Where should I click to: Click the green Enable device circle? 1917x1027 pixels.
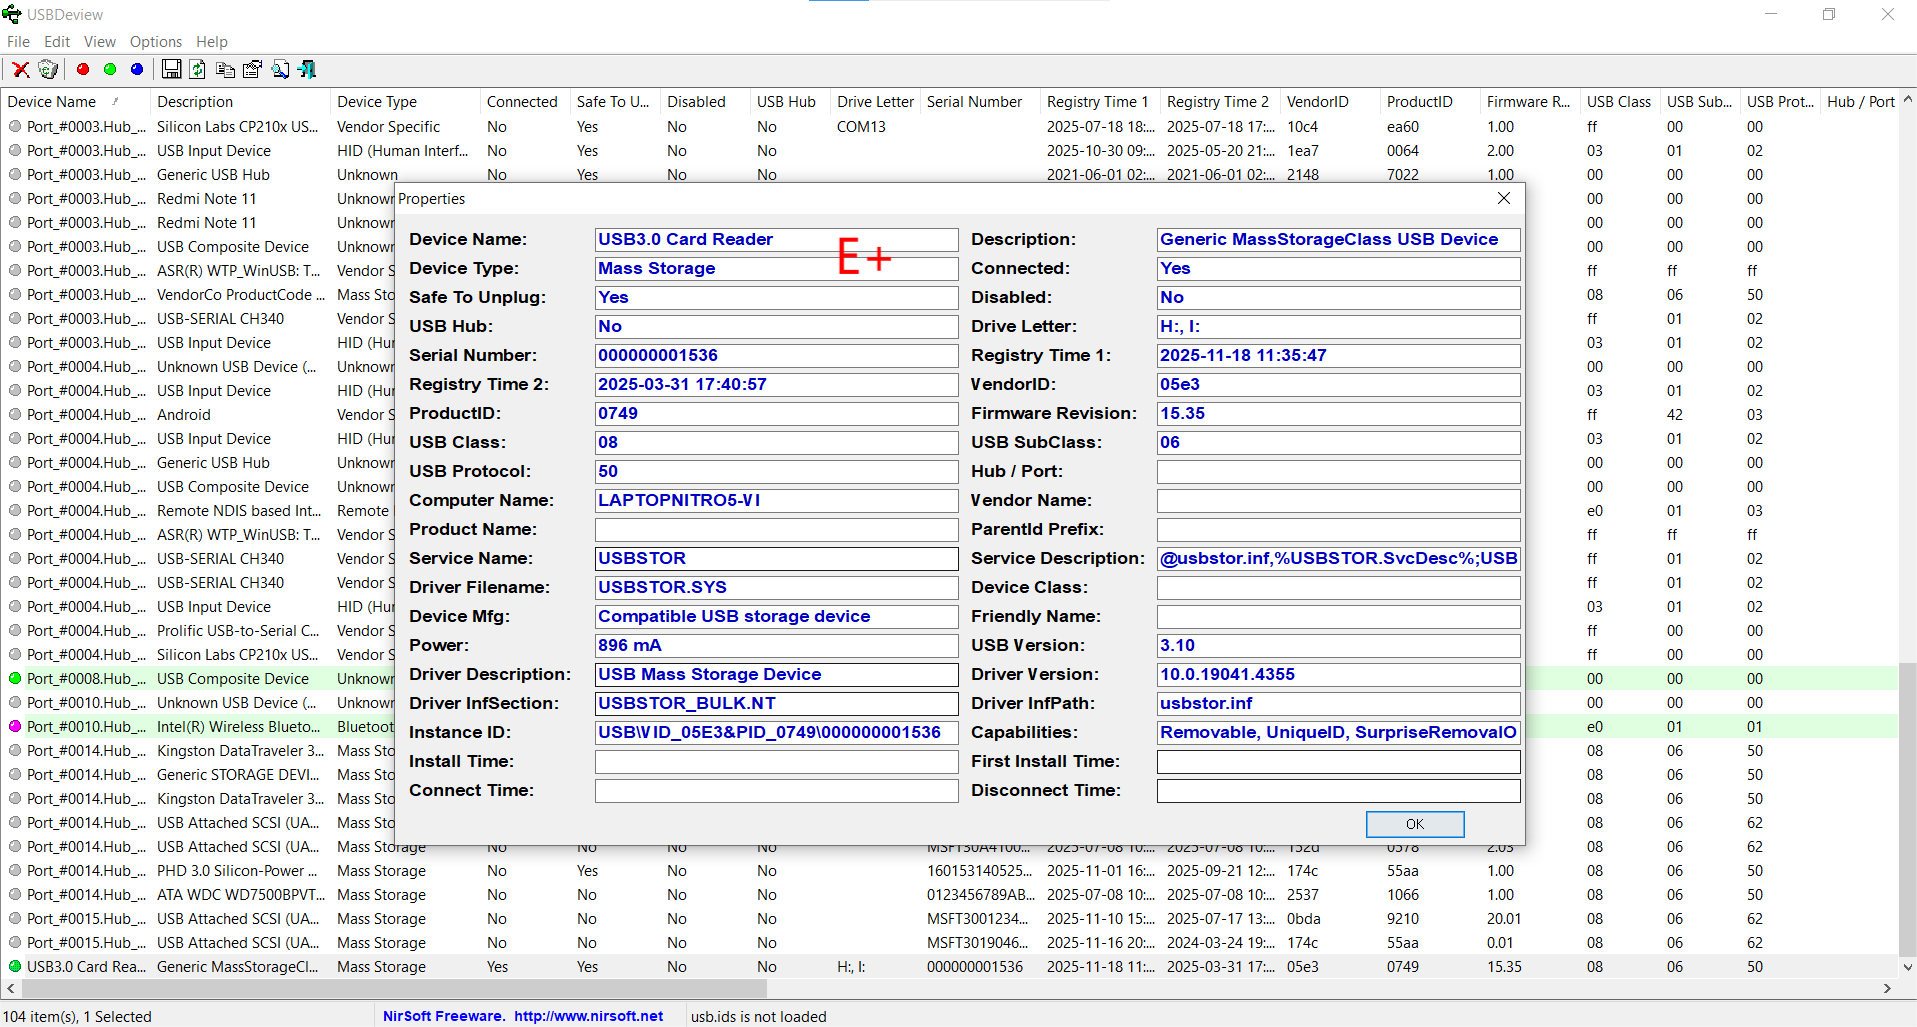(x=110, y=69)
